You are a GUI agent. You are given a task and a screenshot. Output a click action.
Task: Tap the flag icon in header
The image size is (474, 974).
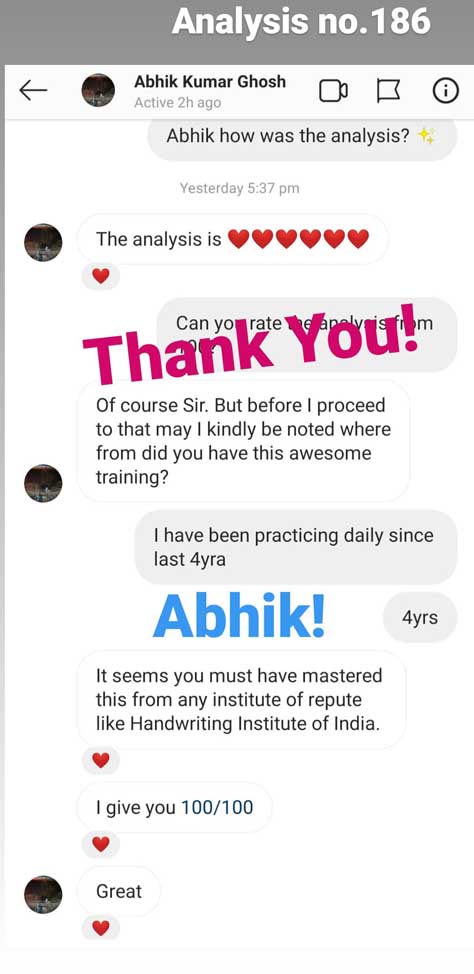coord(388,91)
